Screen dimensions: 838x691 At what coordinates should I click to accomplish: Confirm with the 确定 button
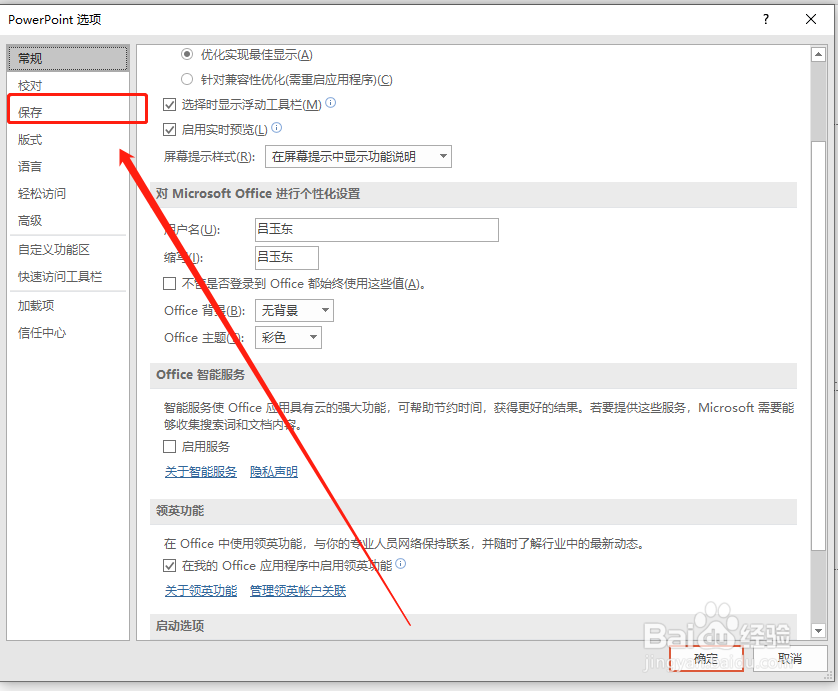pyautogui.click(x=706, y=658)
